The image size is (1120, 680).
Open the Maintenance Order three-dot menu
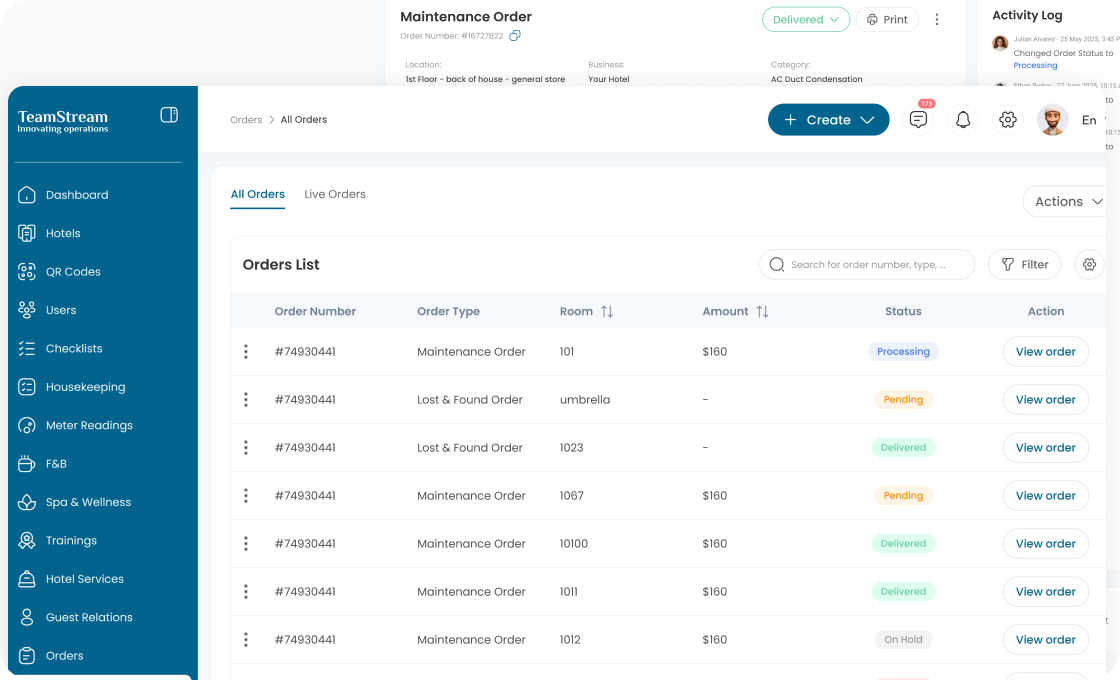pyautogui.click(x=937, y=20)
